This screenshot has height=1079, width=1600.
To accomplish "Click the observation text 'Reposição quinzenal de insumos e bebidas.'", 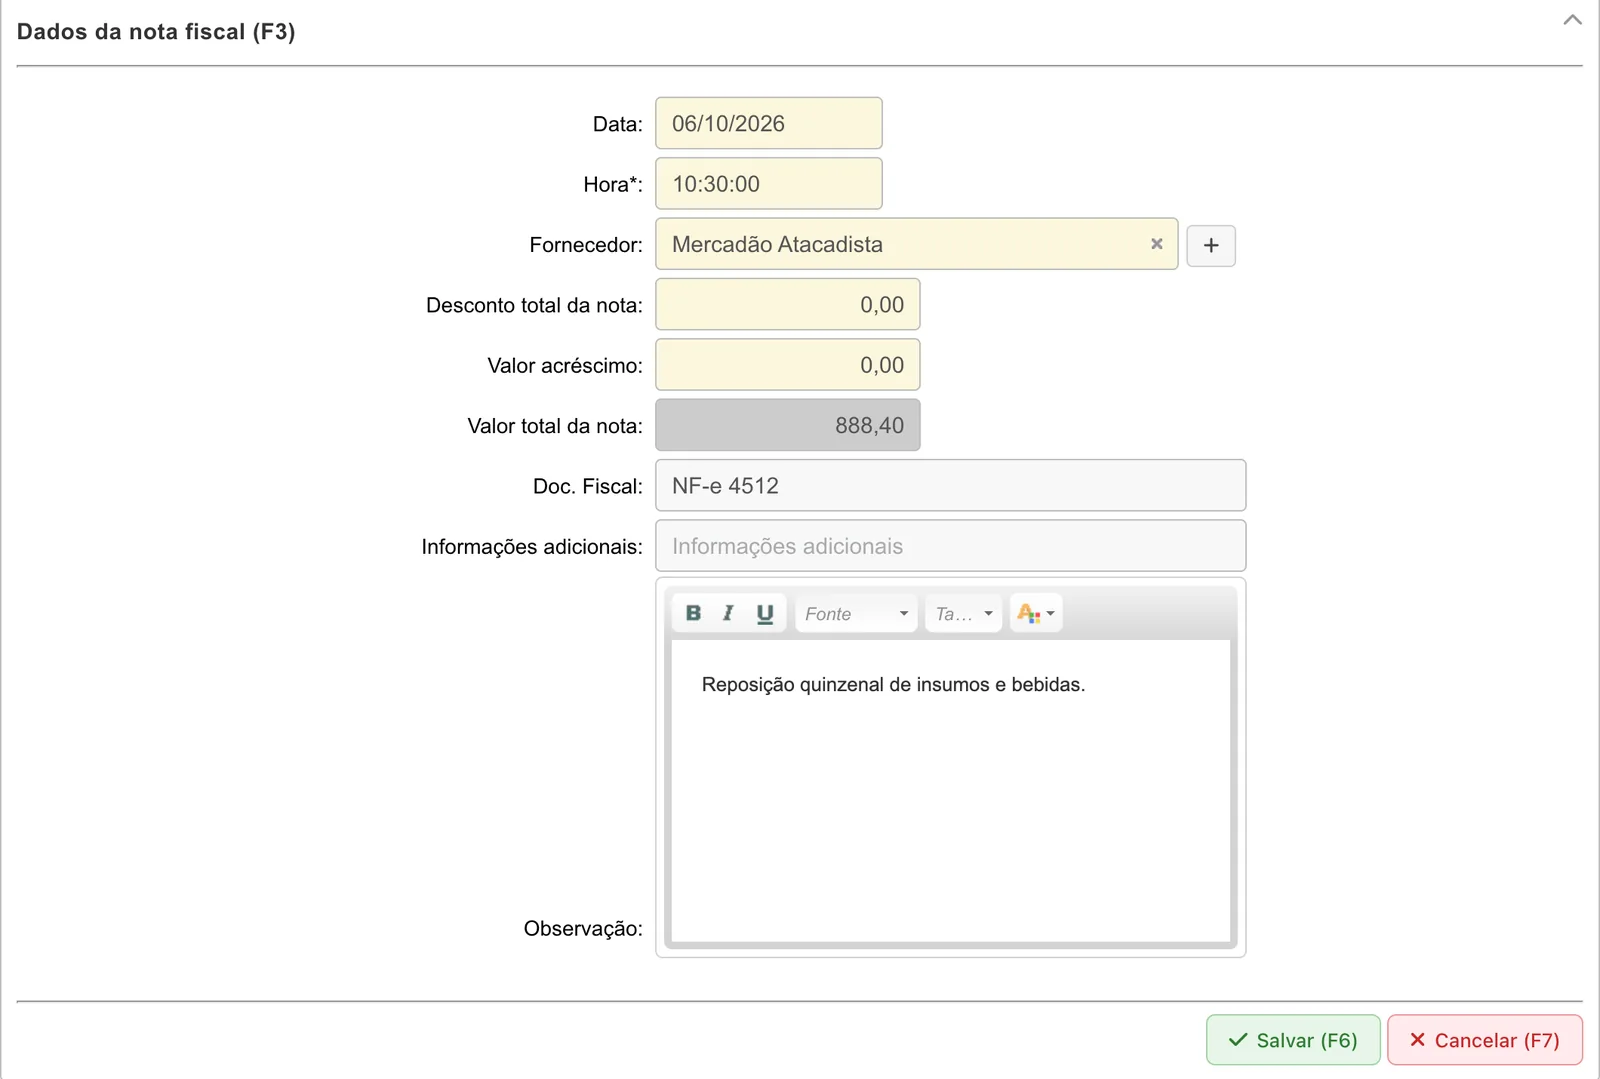I will pyautogui.click(x=893, y=685).
